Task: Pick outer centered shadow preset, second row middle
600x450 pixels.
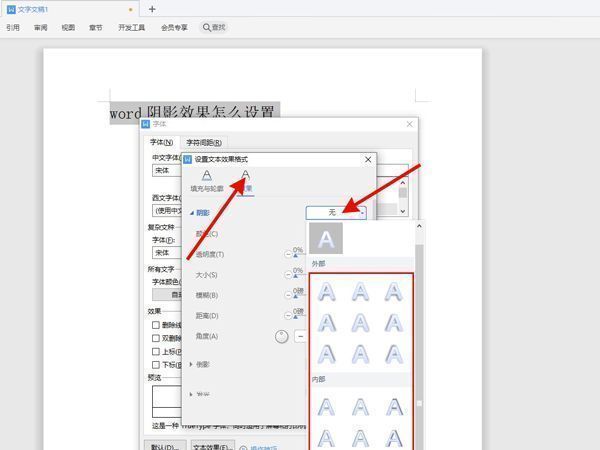Action: (x=360, y=323)
